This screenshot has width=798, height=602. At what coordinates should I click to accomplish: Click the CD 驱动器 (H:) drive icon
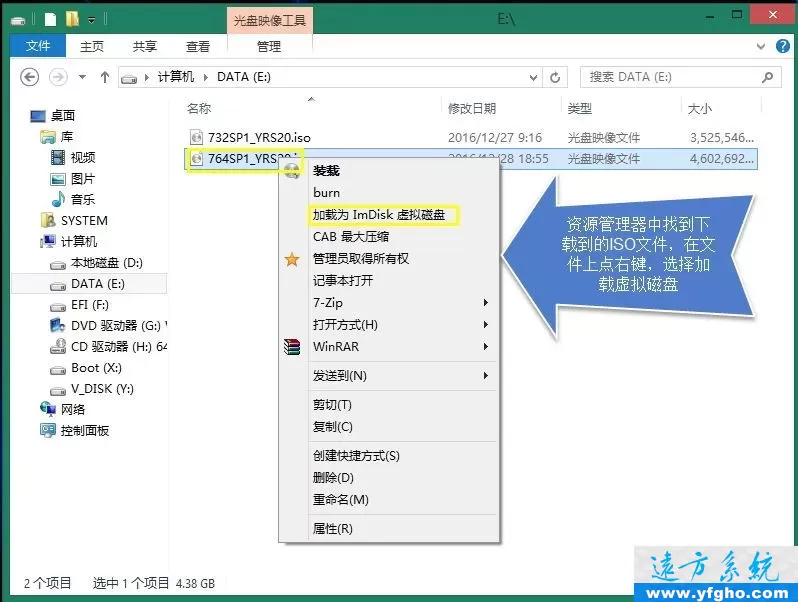point(58,346)
